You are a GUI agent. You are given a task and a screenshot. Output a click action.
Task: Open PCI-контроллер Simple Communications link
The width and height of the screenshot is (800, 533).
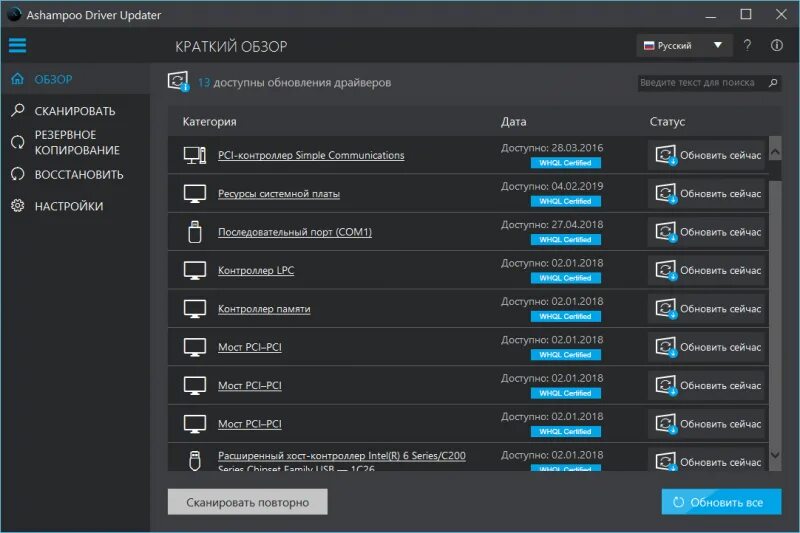point(311,155)
